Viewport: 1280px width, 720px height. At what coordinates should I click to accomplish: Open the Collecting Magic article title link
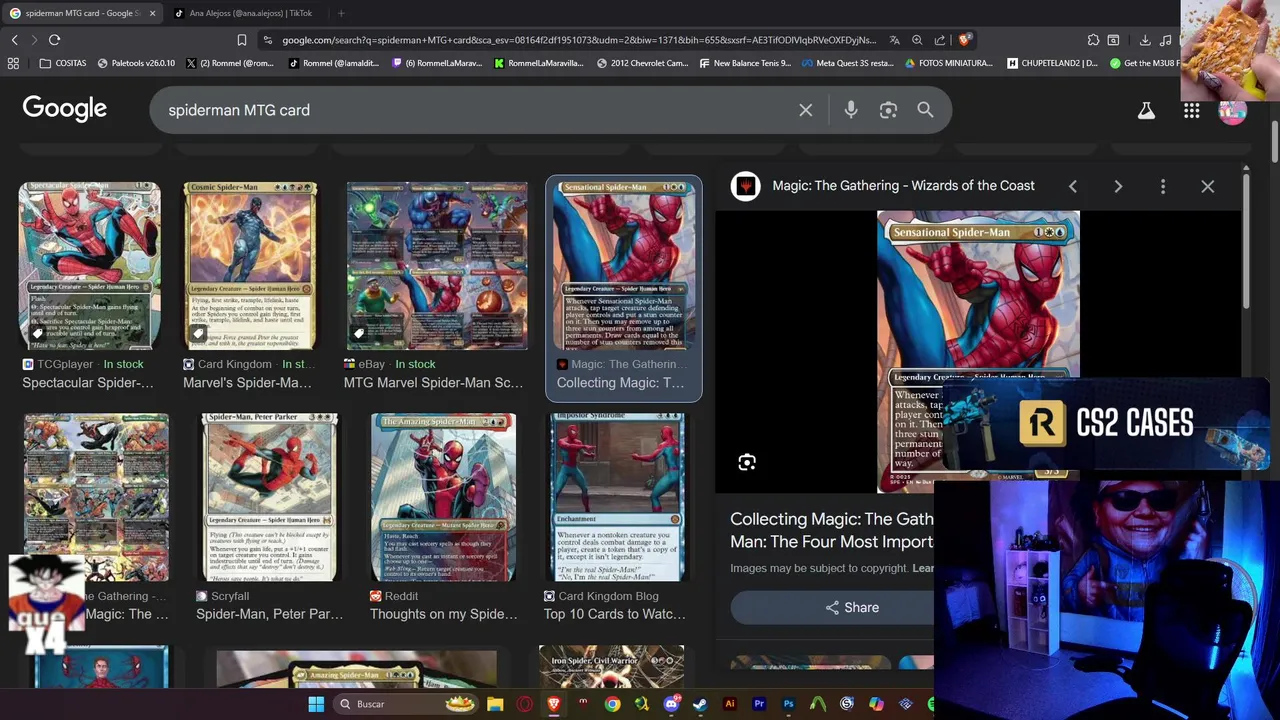tap(832, 530)
